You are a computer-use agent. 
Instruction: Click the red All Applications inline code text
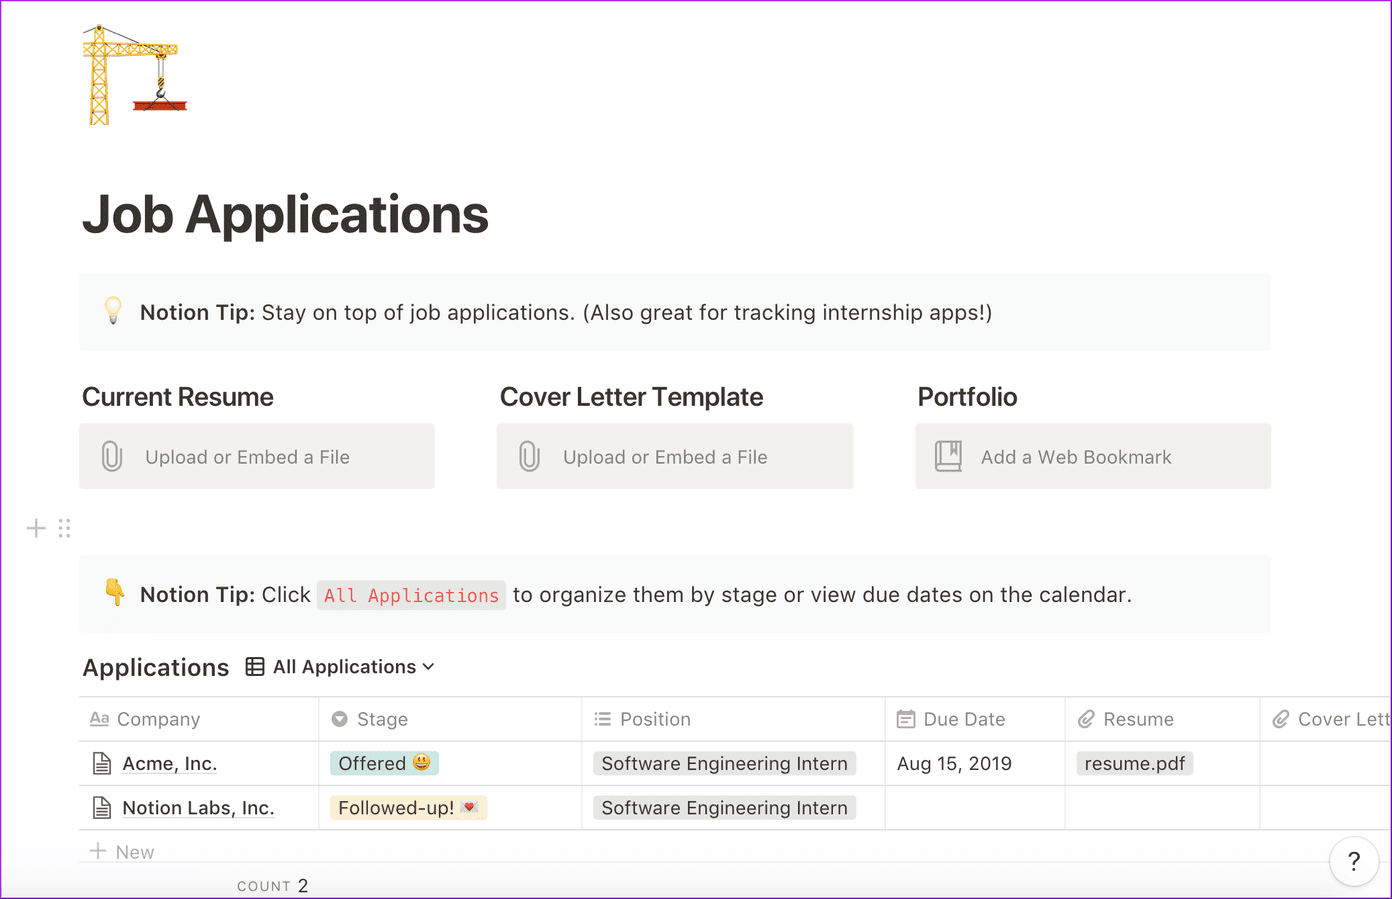click(411, 595)
